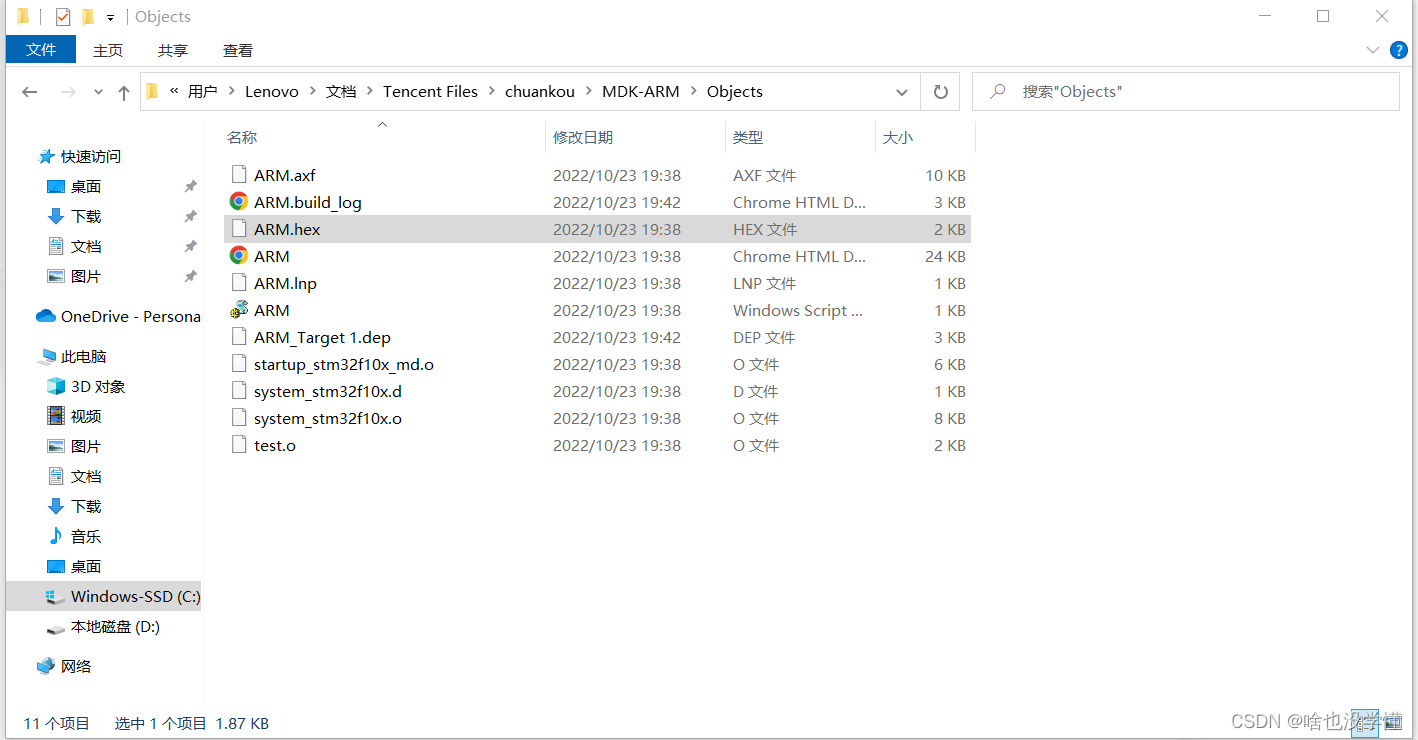Open the recent locations dropdown arrow
1418x740 pixels.
point(98,92)
